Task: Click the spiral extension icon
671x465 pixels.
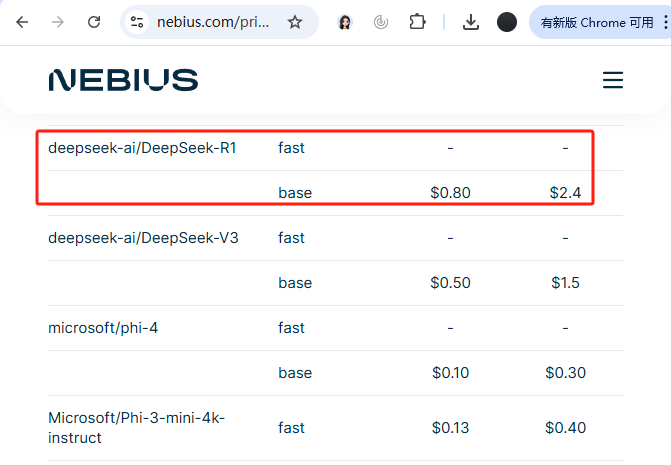Action: [381, 22]
